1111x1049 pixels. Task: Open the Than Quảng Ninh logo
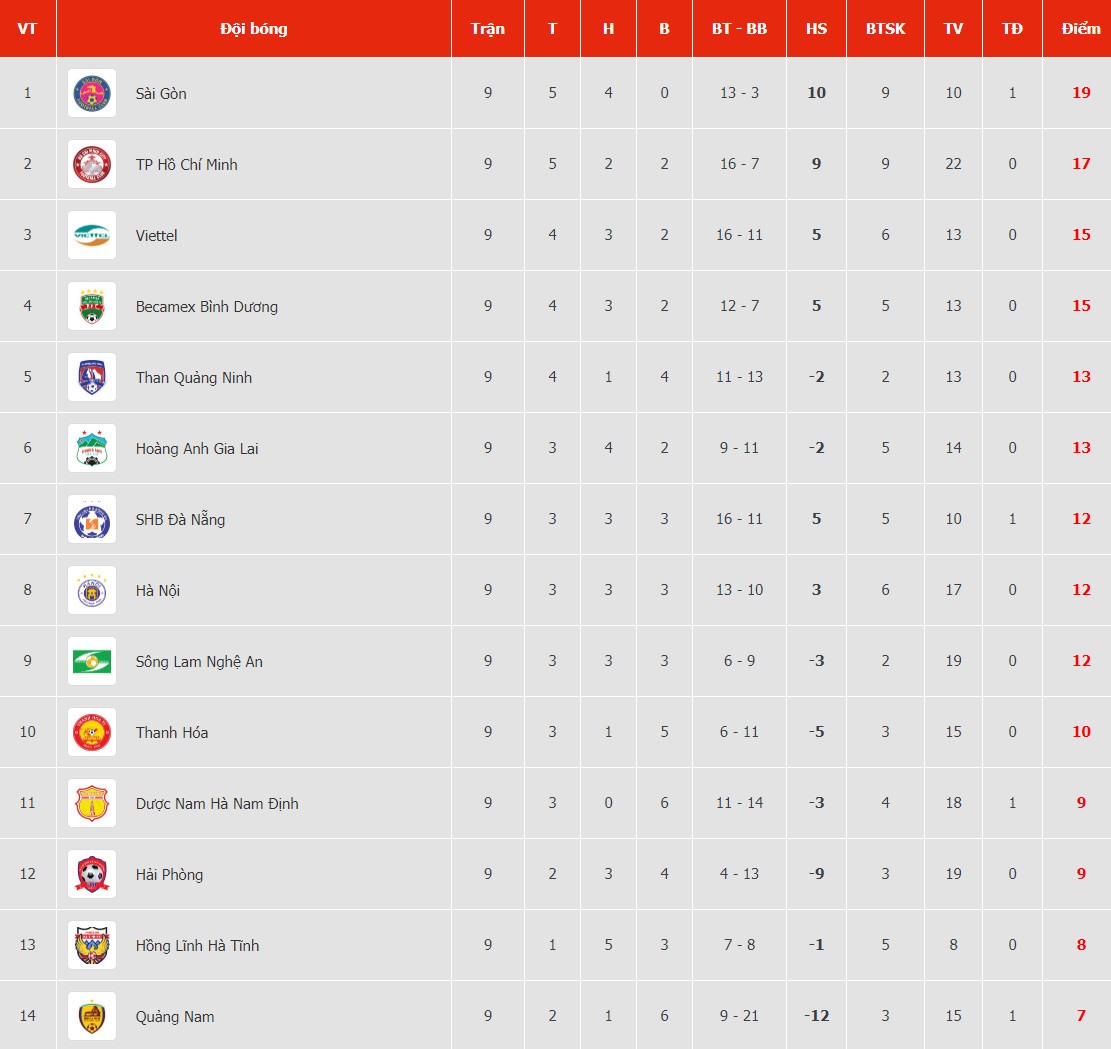click(x=92, y=377)
